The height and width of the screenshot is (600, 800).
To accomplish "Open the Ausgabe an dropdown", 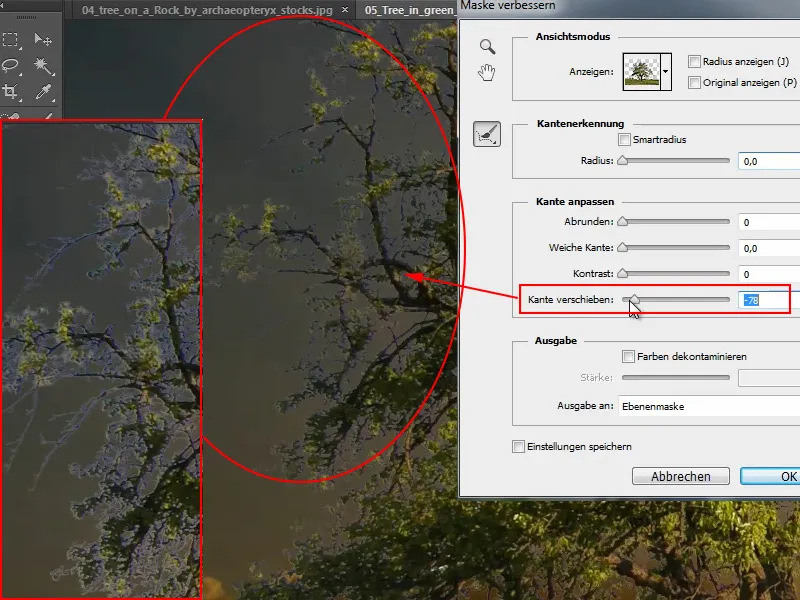I will pyautogui.click(x=709, y=406).
